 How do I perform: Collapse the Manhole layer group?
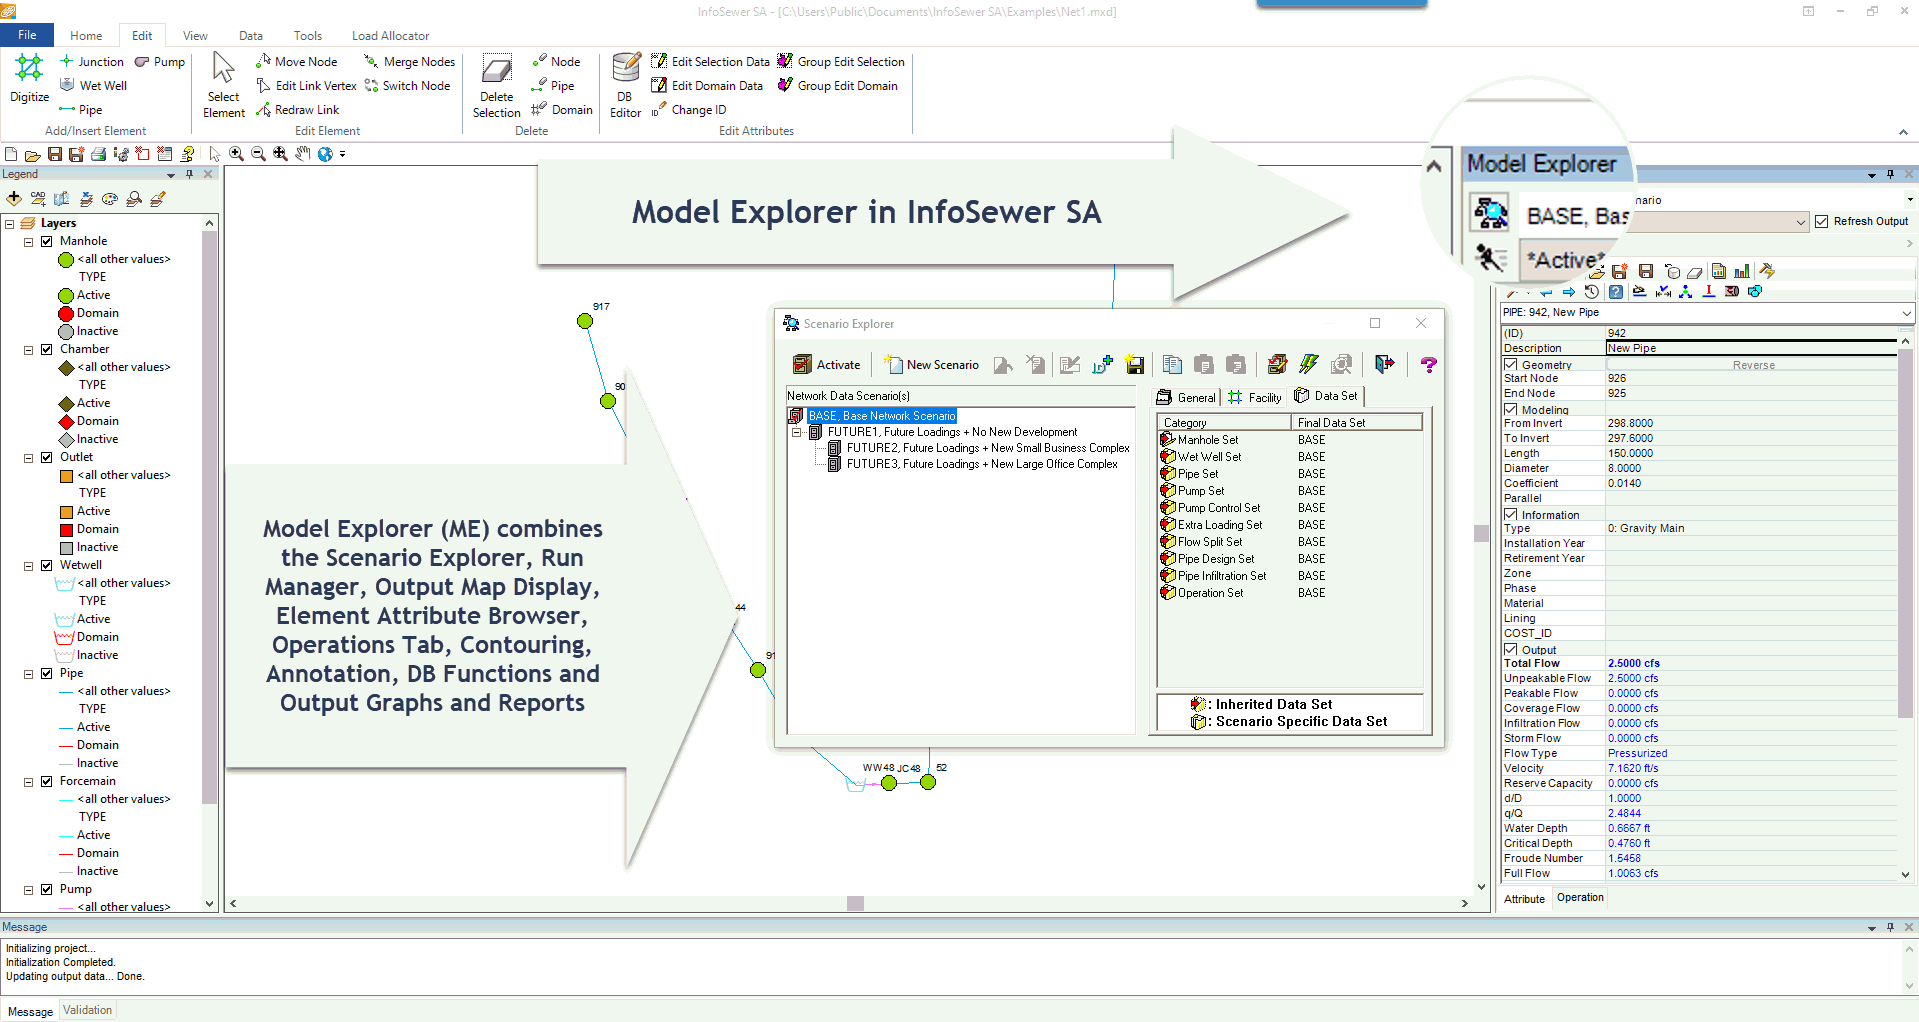tap(29, 242)
